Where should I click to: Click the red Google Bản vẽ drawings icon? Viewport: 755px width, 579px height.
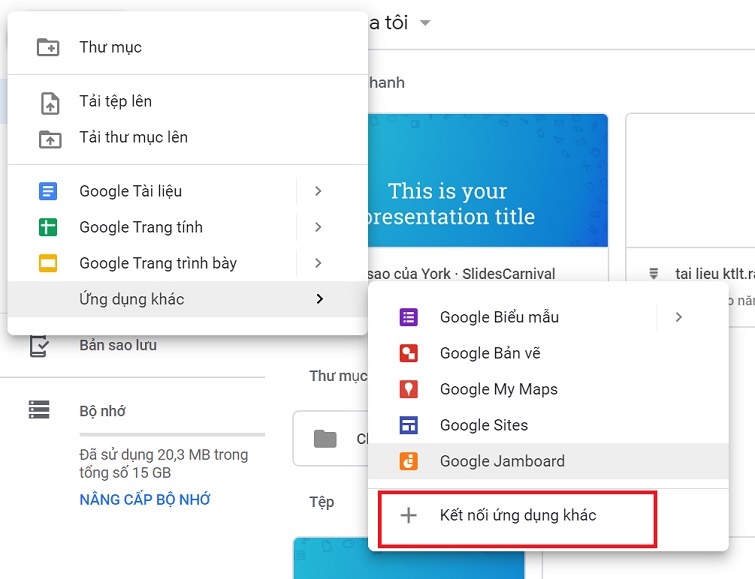pyautogui.click(x=408, y=353)
